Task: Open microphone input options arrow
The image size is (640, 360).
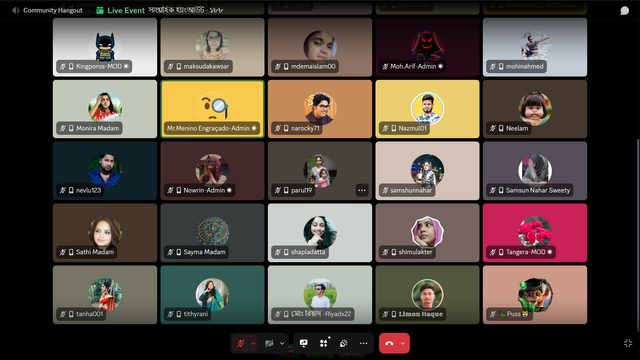Action: coord(253,343)
